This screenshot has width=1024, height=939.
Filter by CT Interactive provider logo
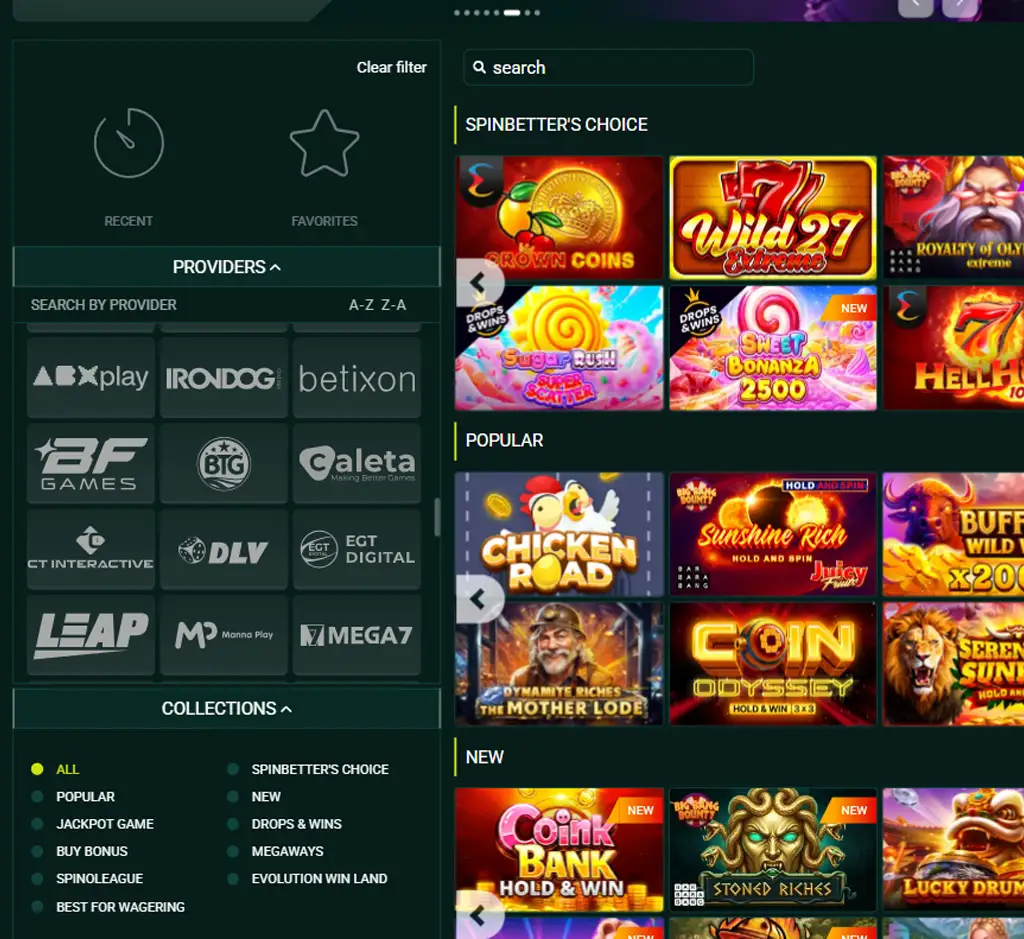(x=91, y=550)
